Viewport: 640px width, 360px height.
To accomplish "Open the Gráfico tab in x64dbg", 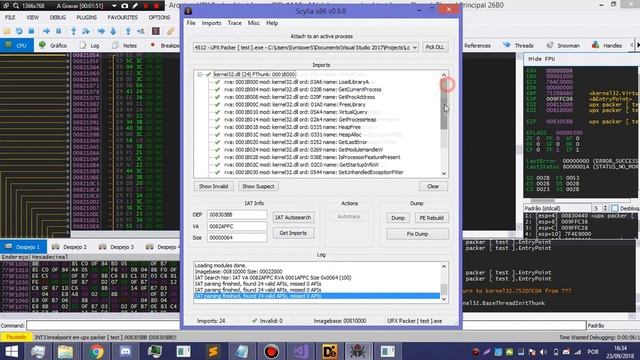I will [x=53, y=45].
